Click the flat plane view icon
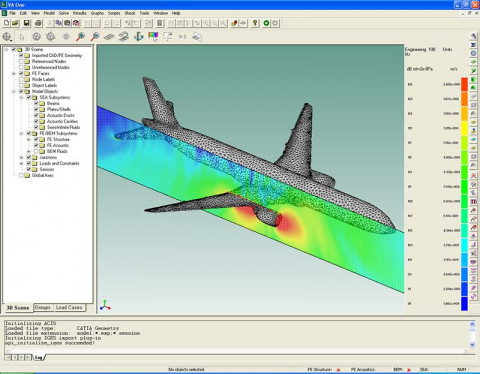This screenshot has height=374, width=480. coord(109,37)
